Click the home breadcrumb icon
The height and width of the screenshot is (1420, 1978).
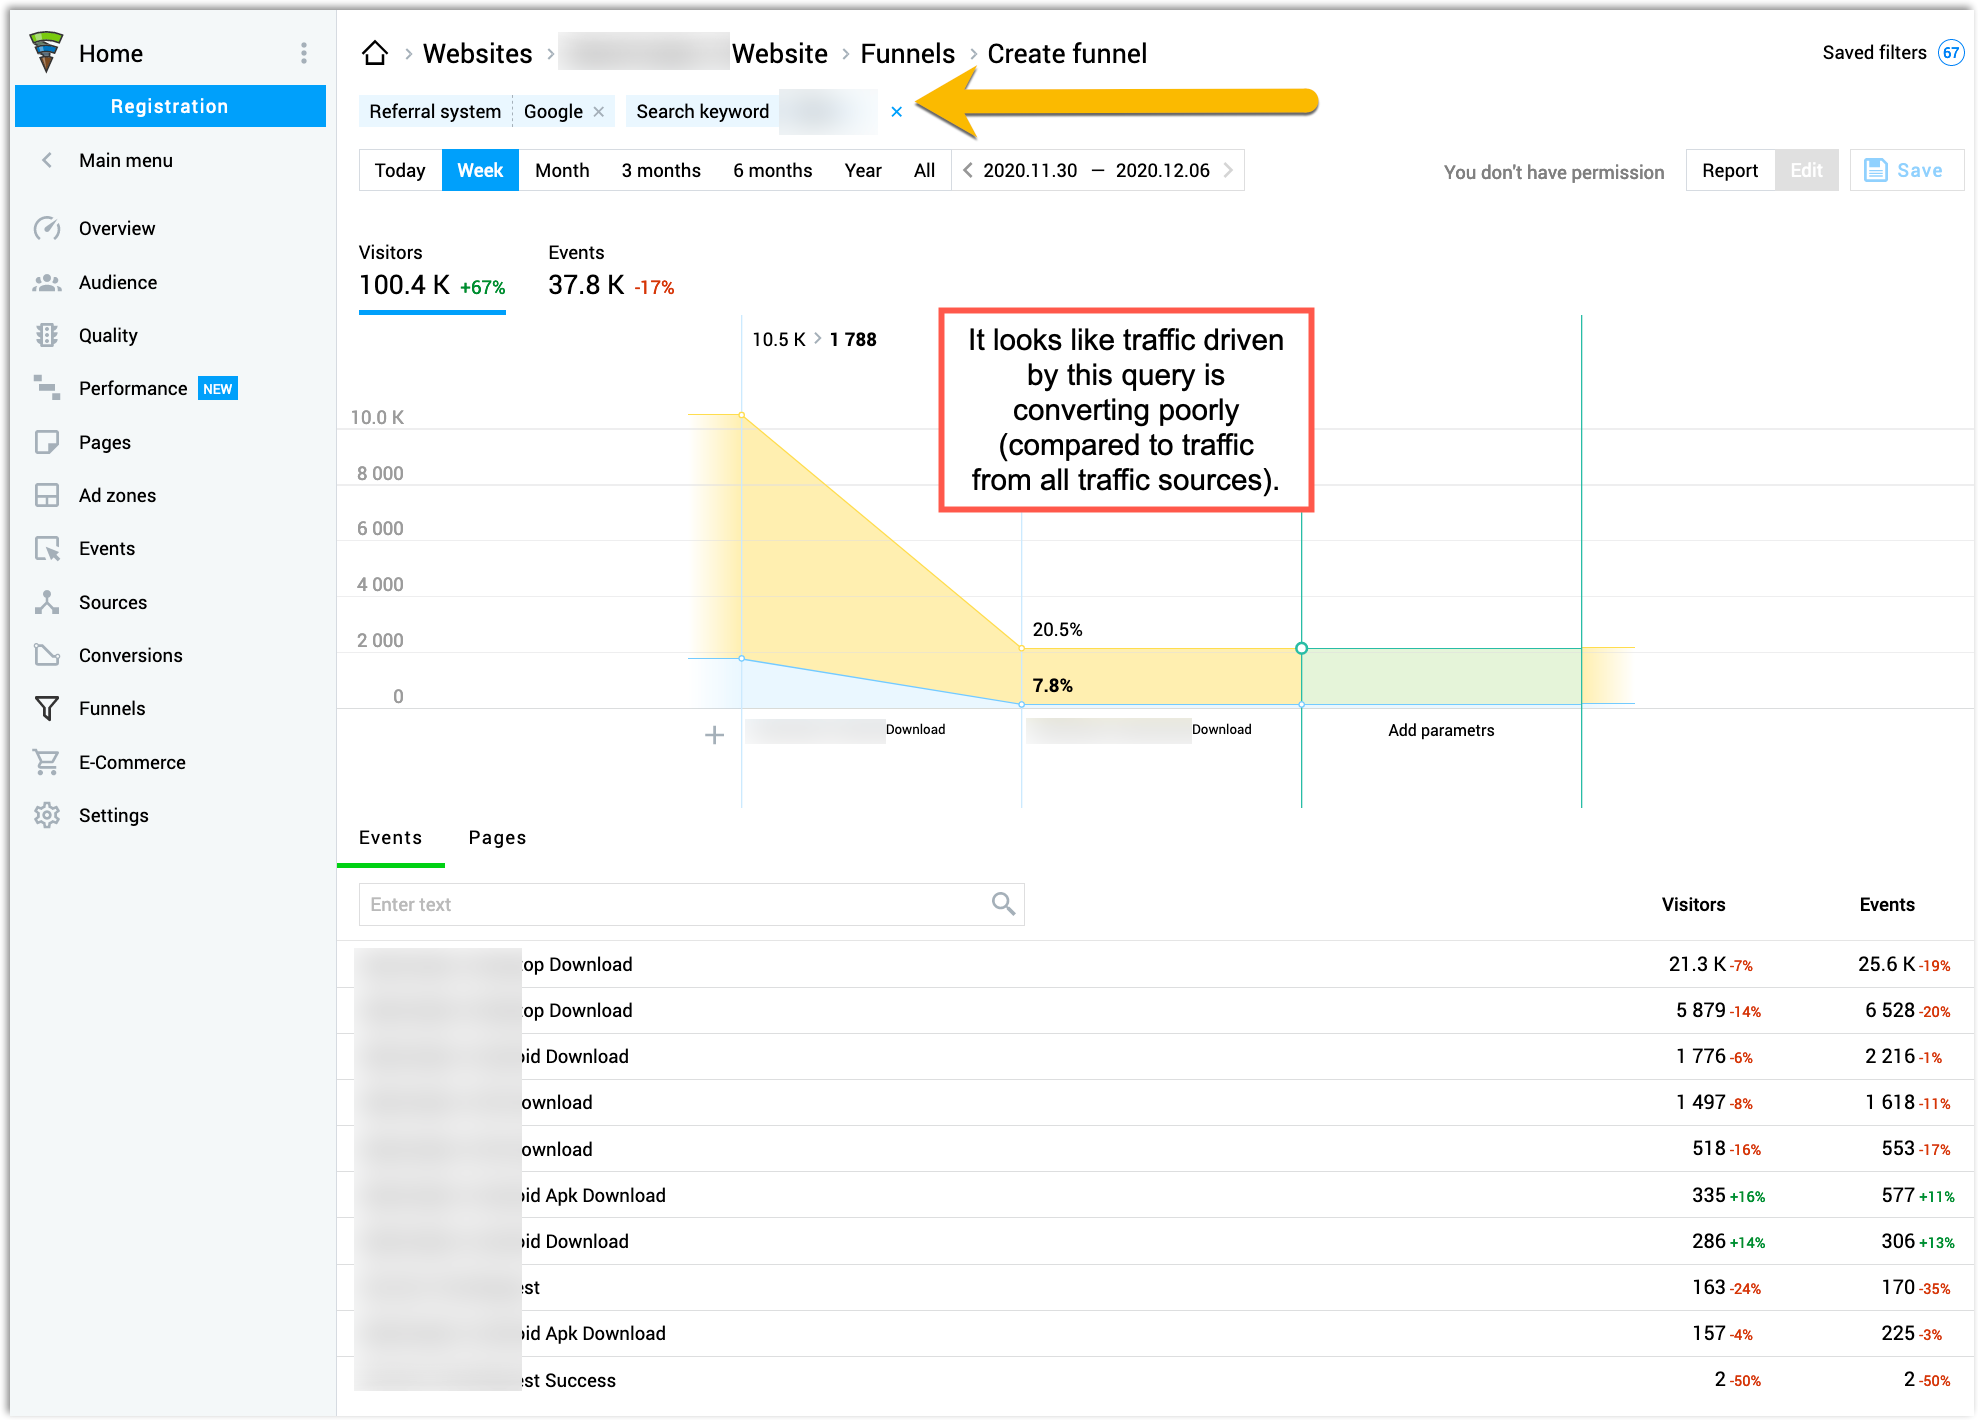[x=375, y=53]
